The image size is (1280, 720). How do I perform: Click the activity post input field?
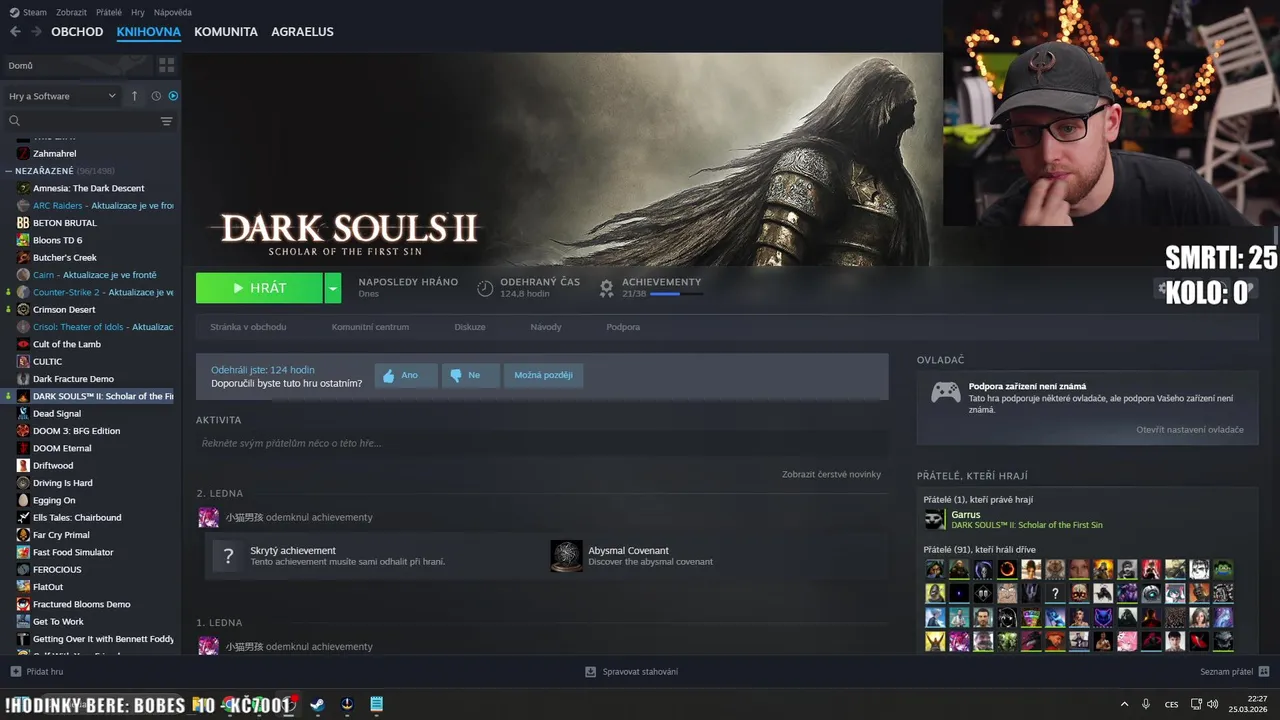click(x=542, y=443)
